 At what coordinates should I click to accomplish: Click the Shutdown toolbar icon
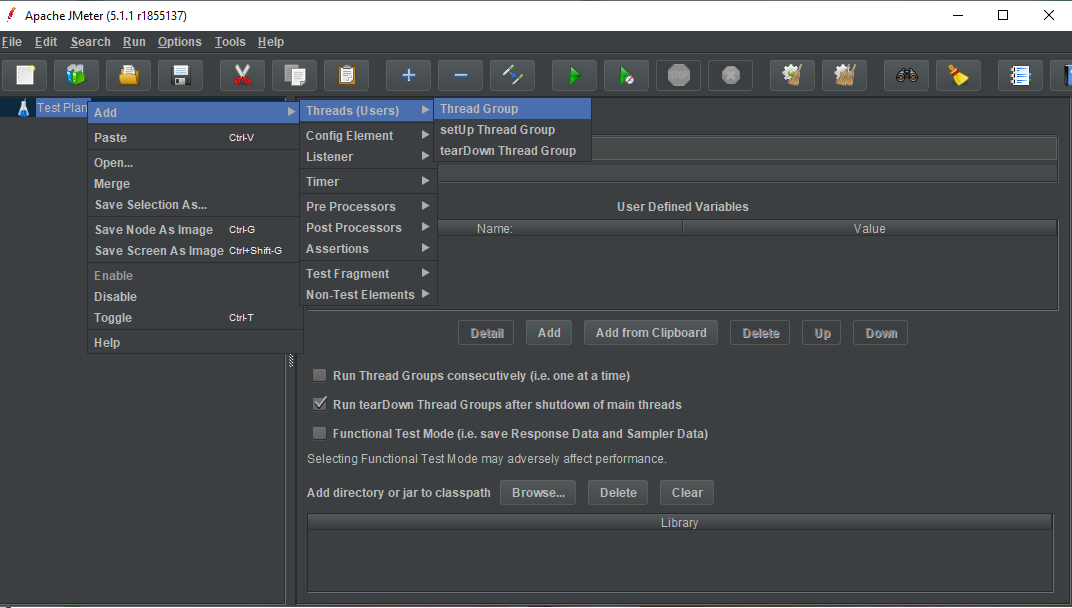[730, 75]
